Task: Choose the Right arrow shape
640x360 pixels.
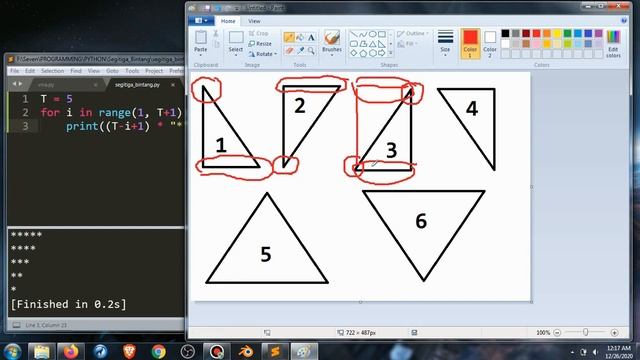Action: [x=382, y=53]
